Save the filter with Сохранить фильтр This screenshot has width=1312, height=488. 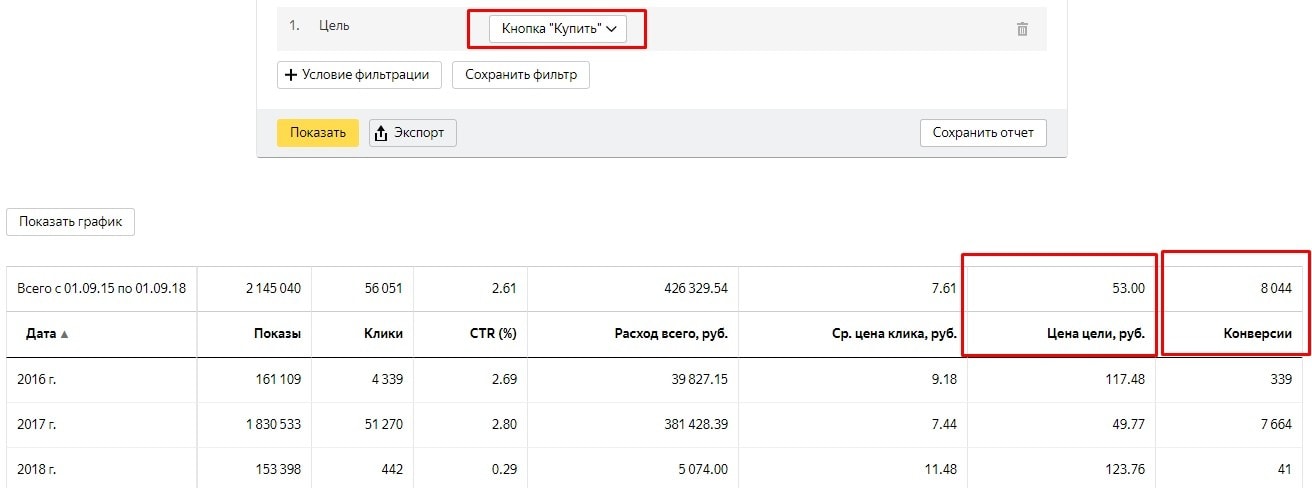521,75
